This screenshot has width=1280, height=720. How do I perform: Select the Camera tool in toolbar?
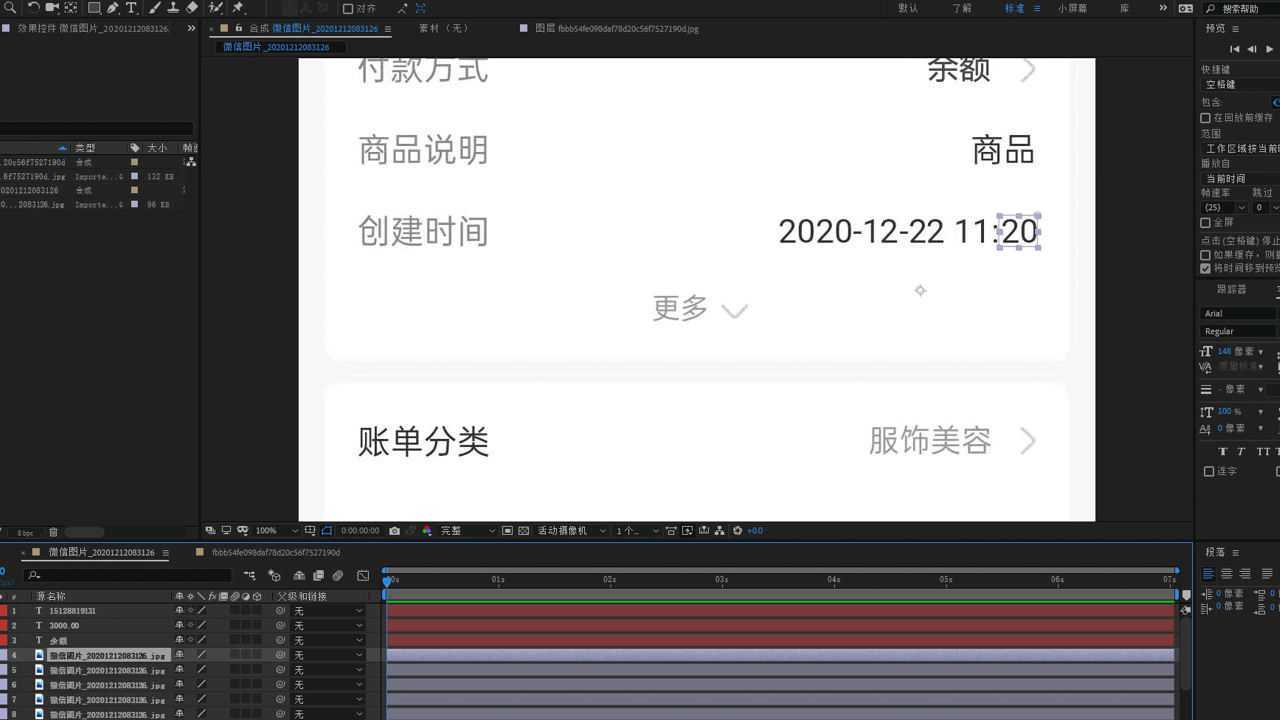tap(52, 7)
